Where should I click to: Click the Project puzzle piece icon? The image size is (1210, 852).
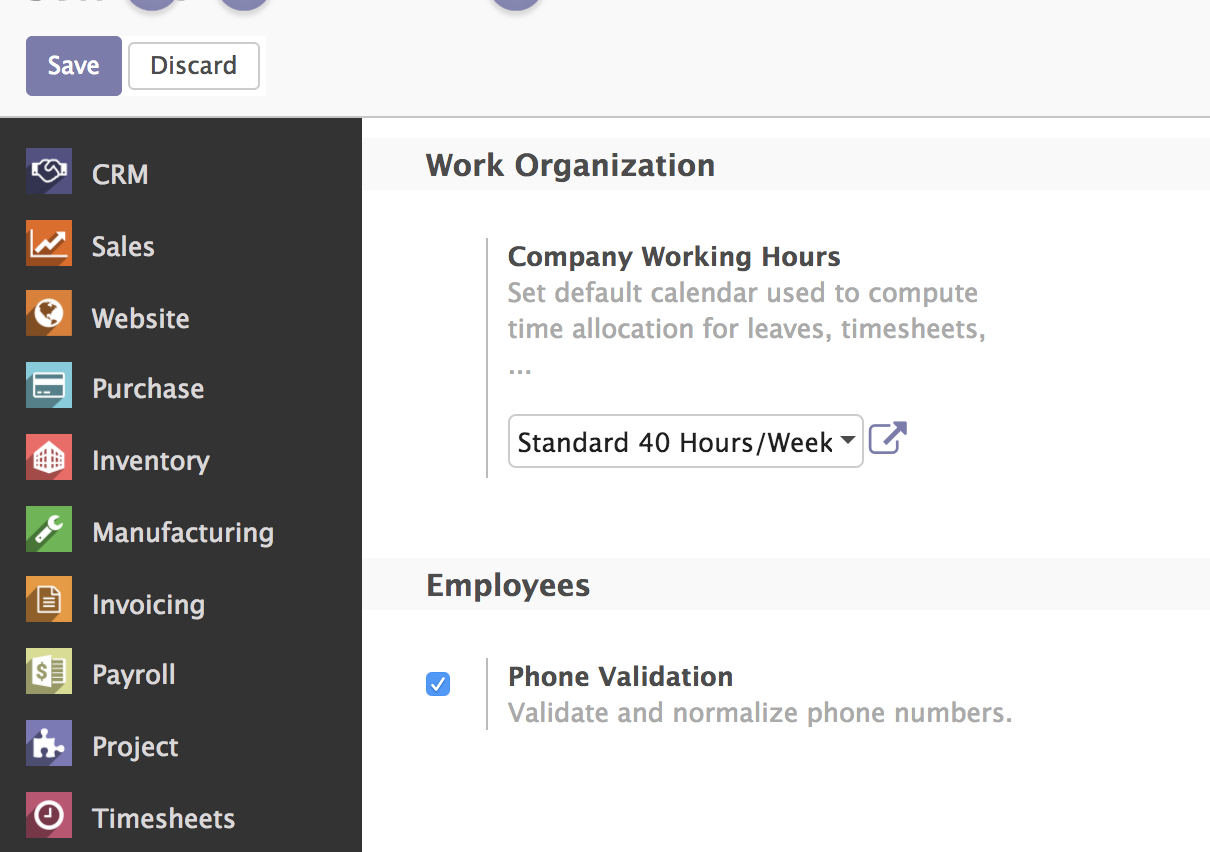[x=49, y=744]
